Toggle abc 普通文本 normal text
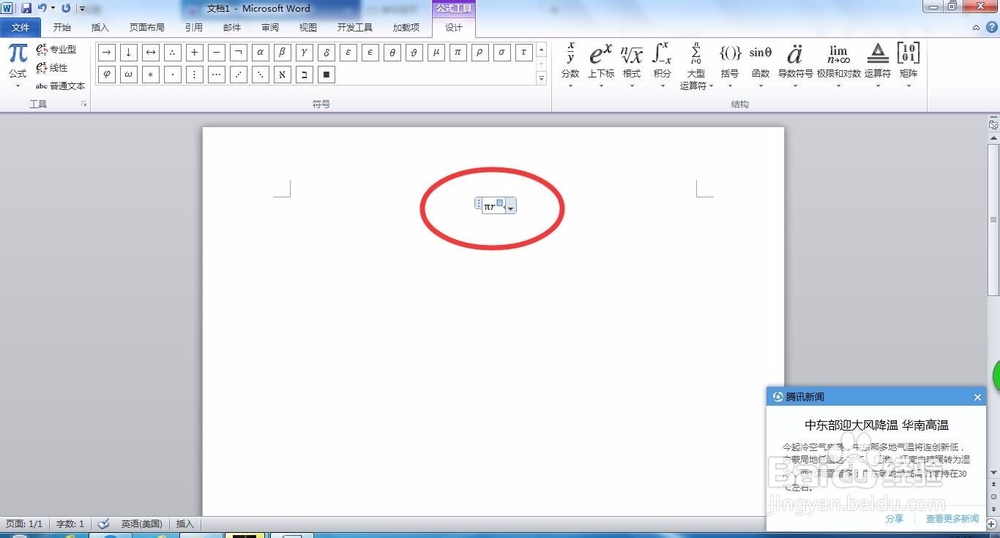 coord(60,86)
